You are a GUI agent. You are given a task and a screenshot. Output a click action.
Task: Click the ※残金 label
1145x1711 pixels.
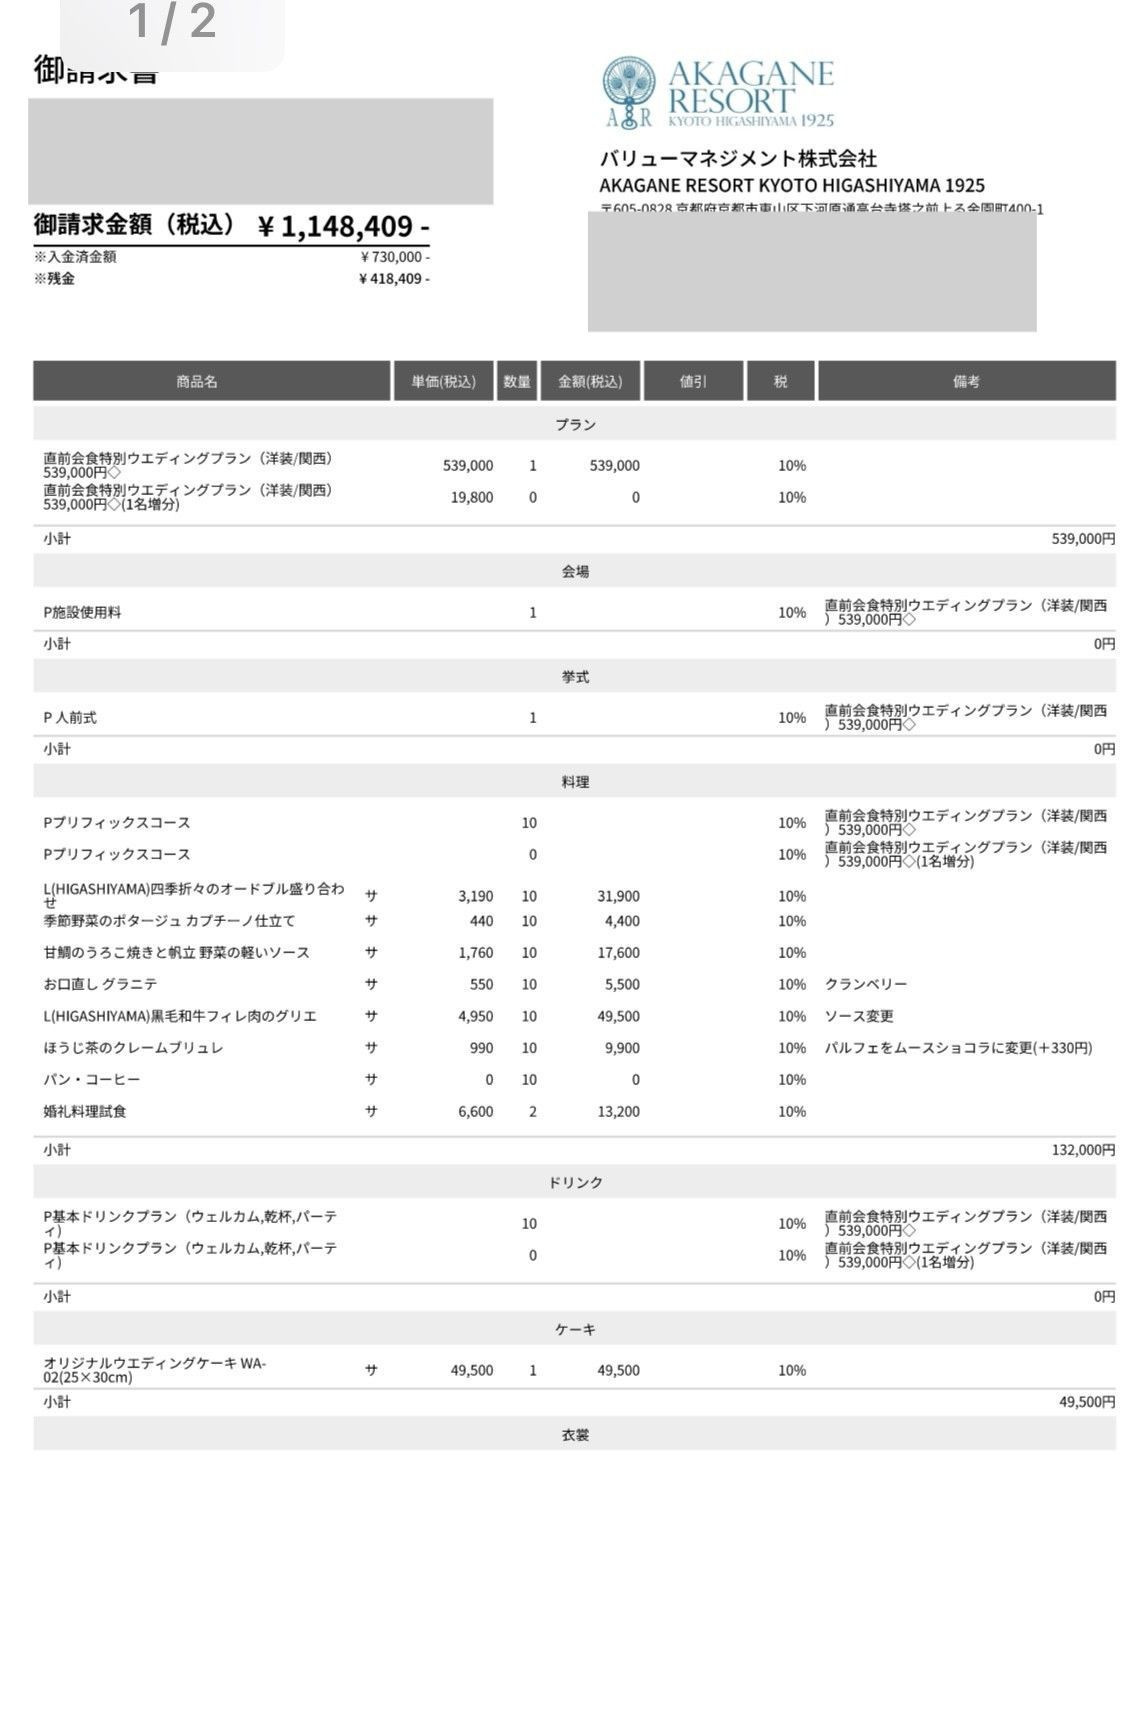point(54,279)
